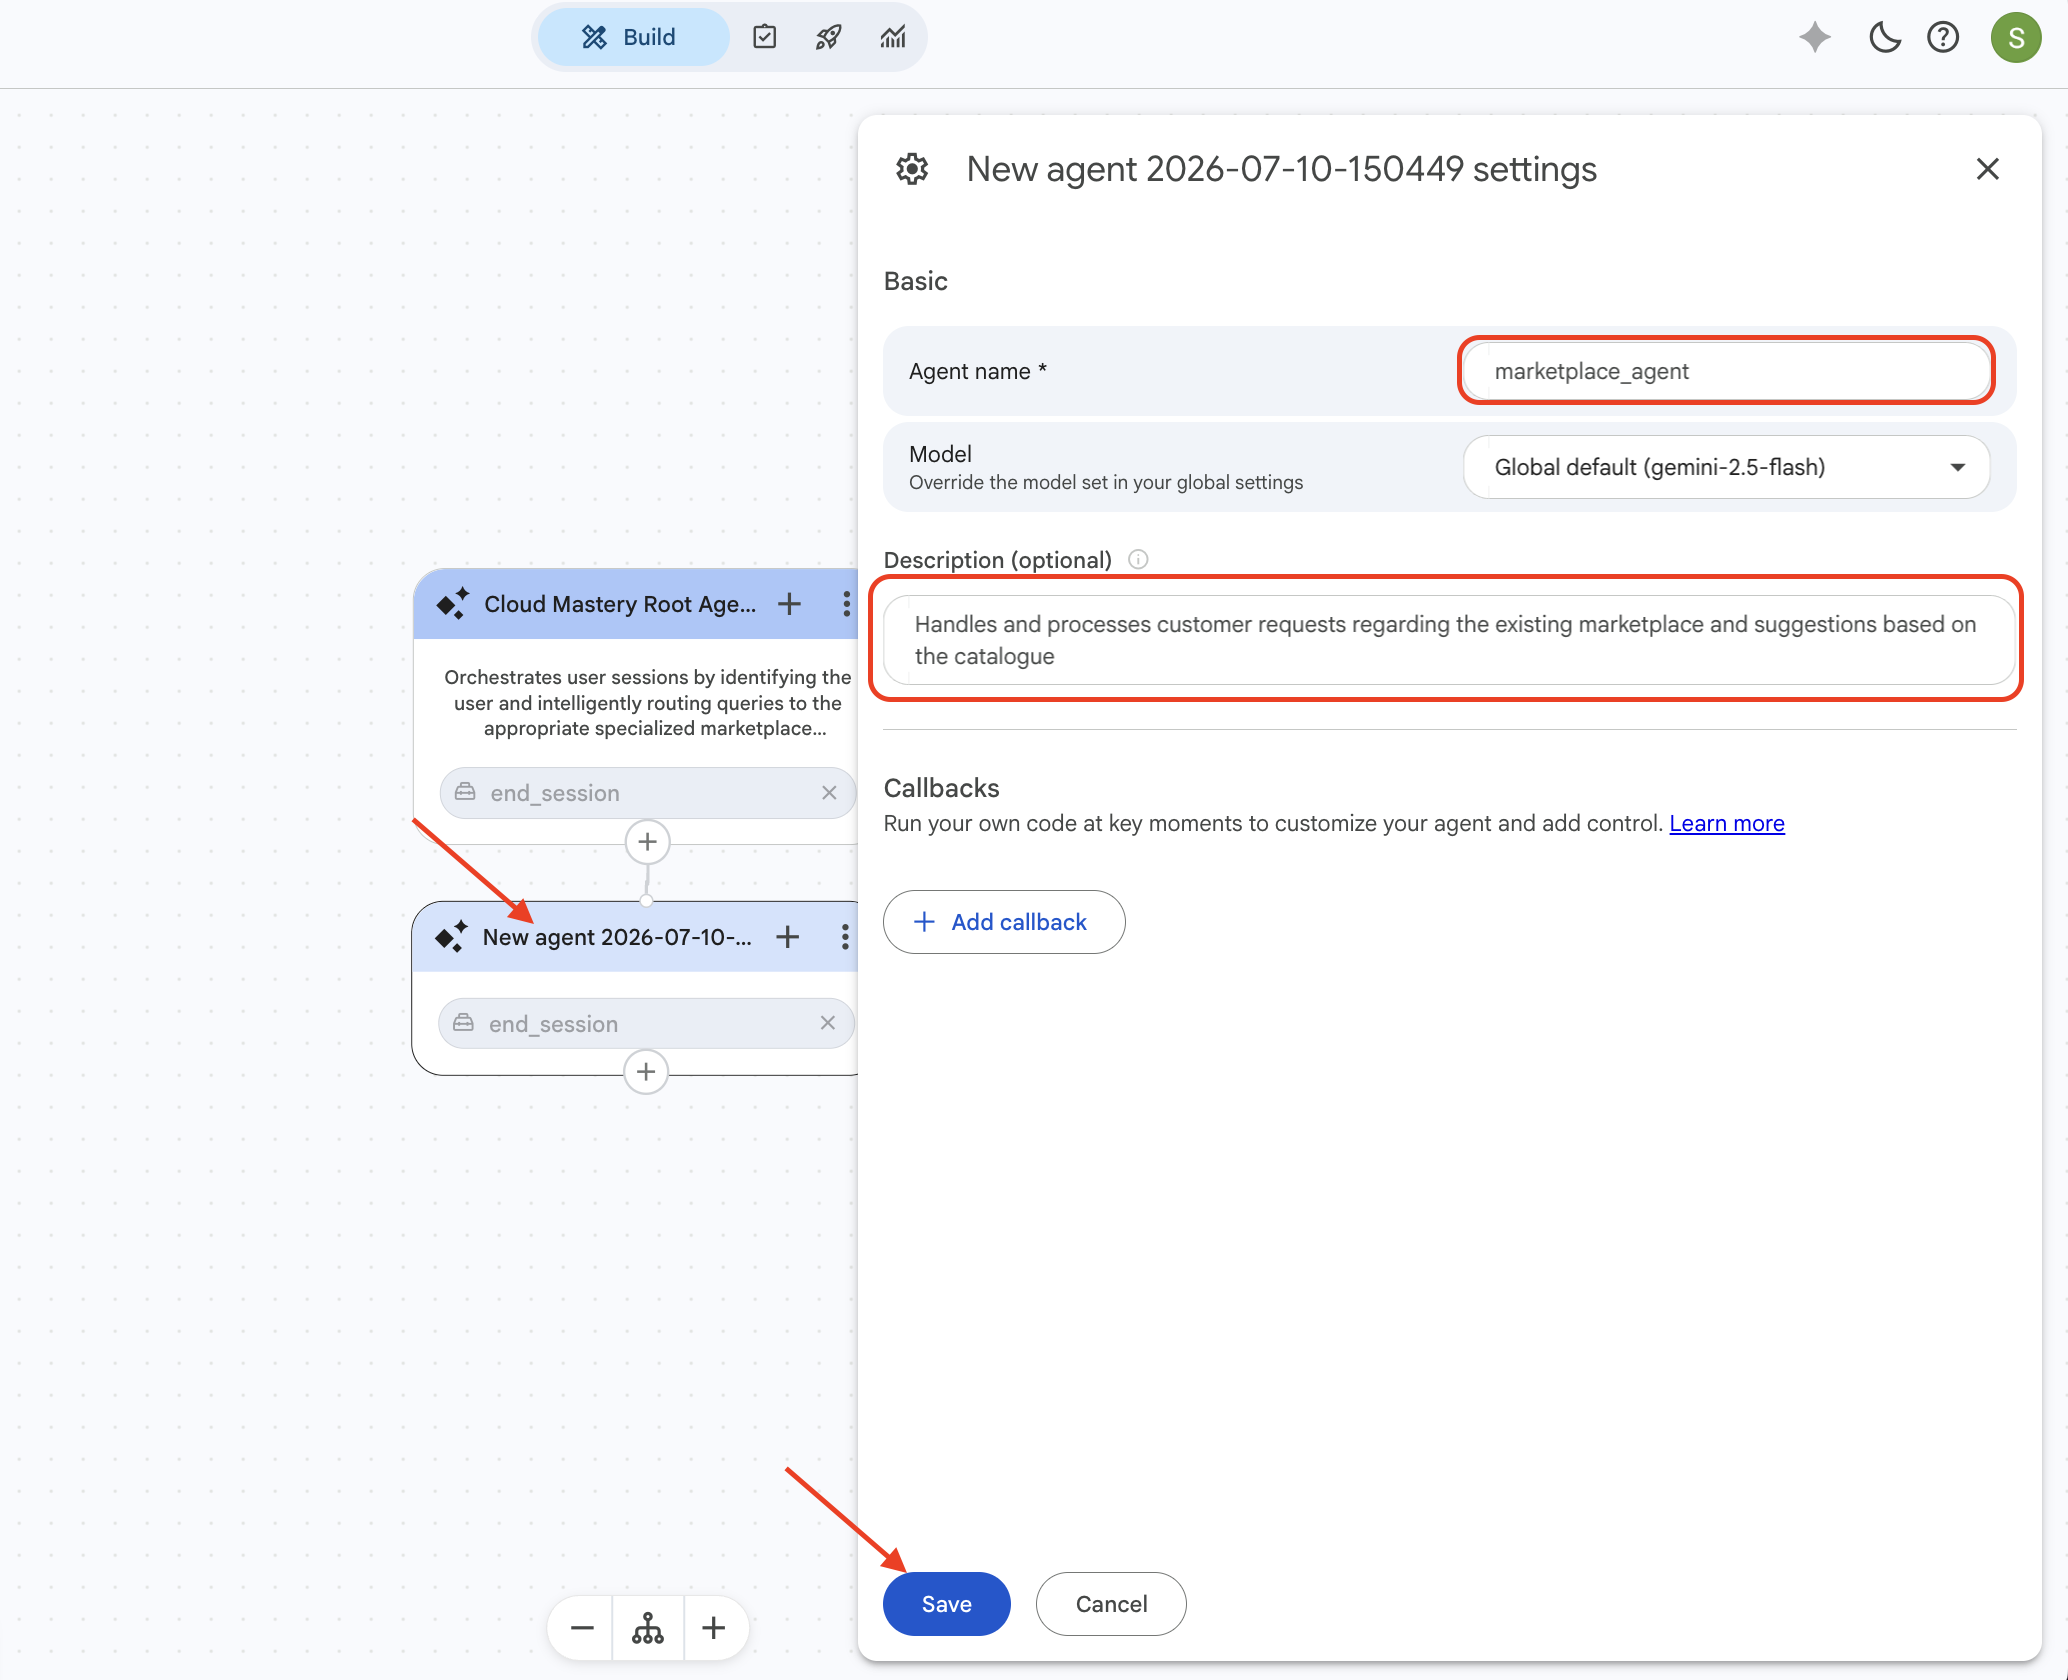
Task: Click the sparkle icon on Cloud Mastery node
Action: point(453,603)
